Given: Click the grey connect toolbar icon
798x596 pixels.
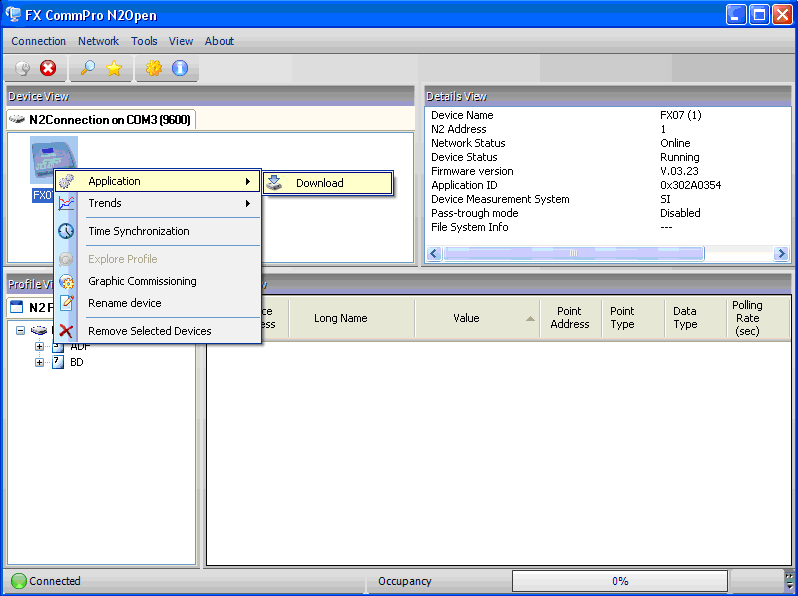Looking at the screenshot, I should click(x=23, y=68).
